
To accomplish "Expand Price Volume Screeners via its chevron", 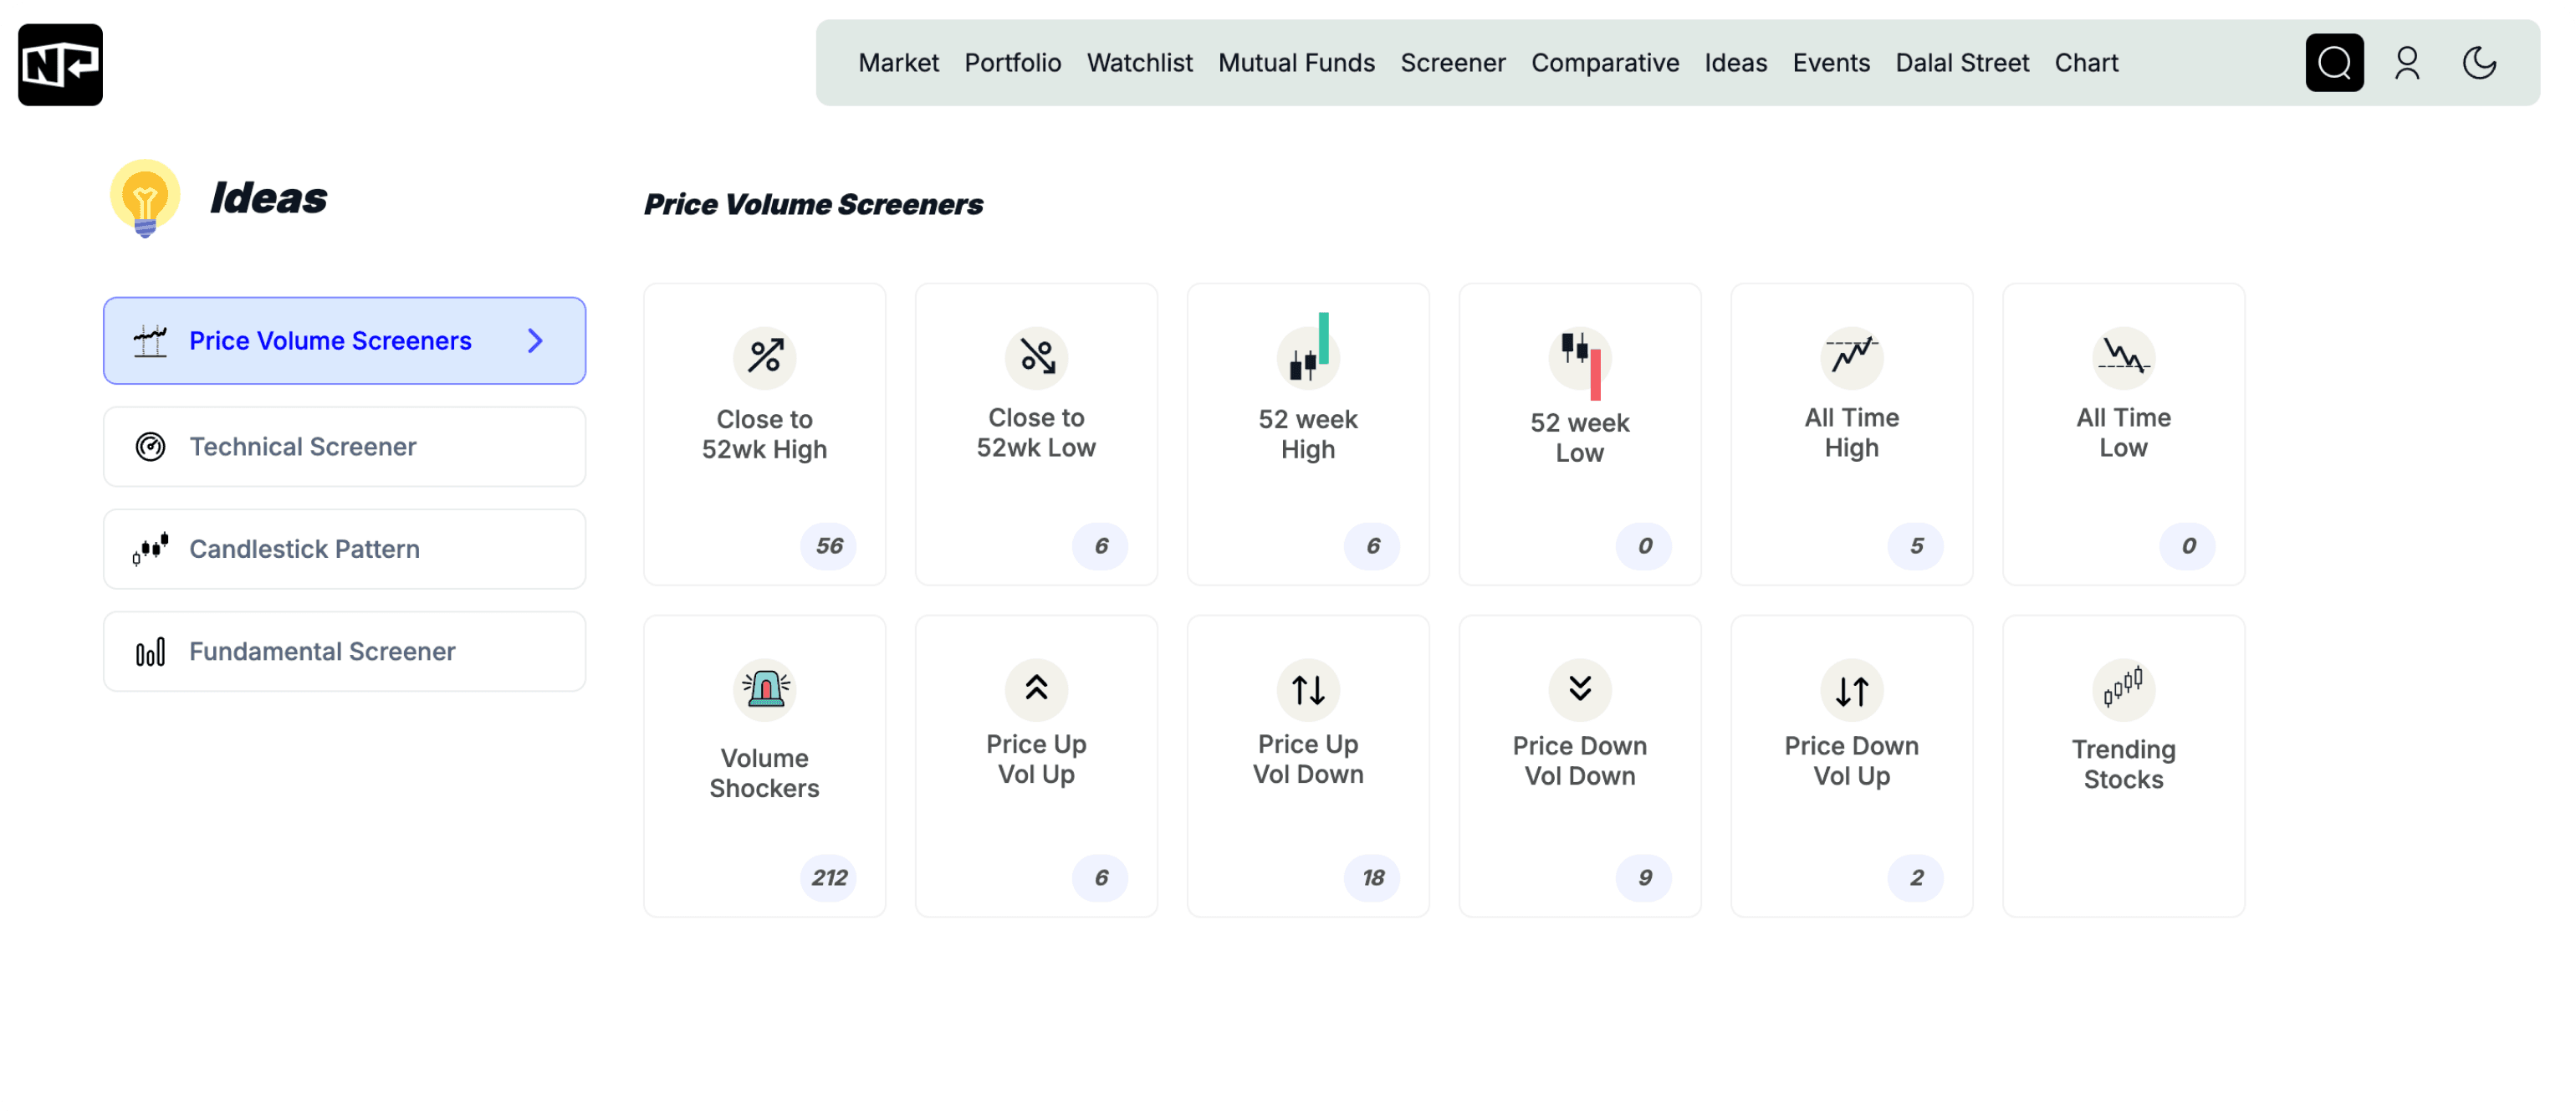I will (x=535, y=340).
